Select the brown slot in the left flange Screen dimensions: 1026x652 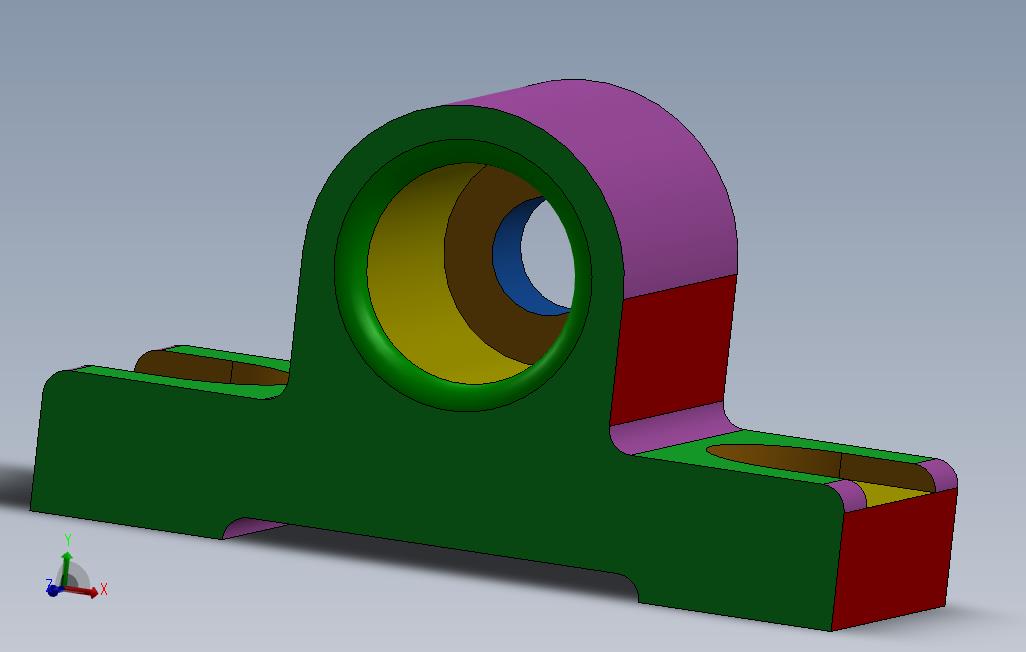click(209, 368)
